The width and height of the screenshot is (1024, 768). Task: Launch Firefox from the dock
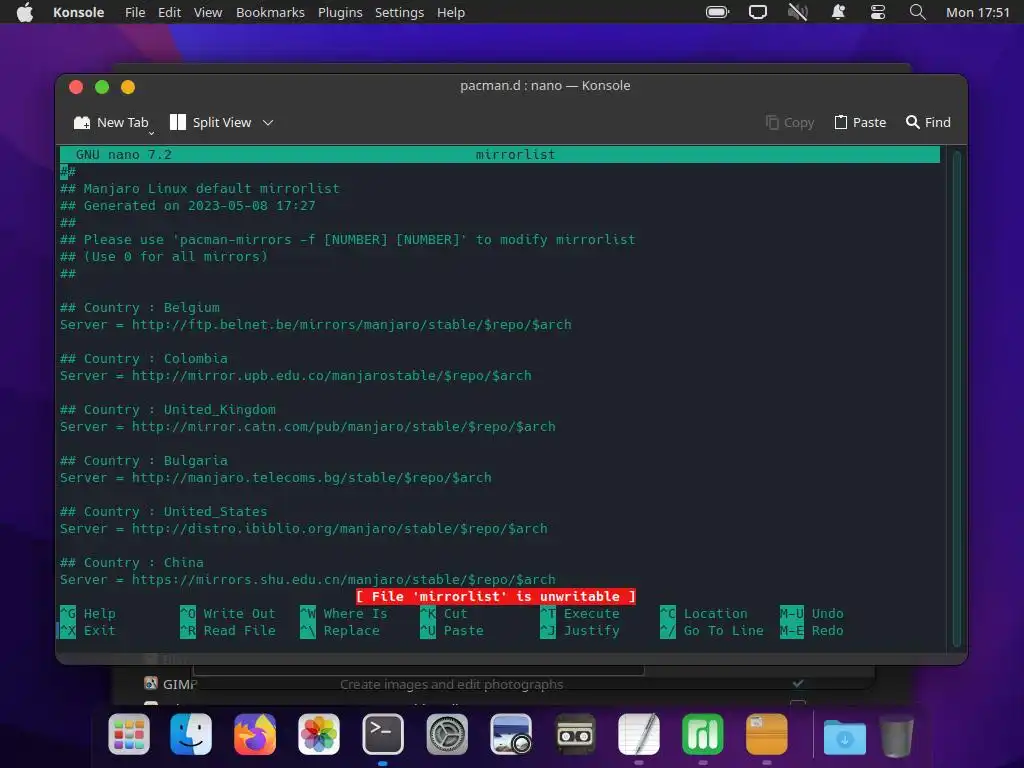click(x=255, y=734)
